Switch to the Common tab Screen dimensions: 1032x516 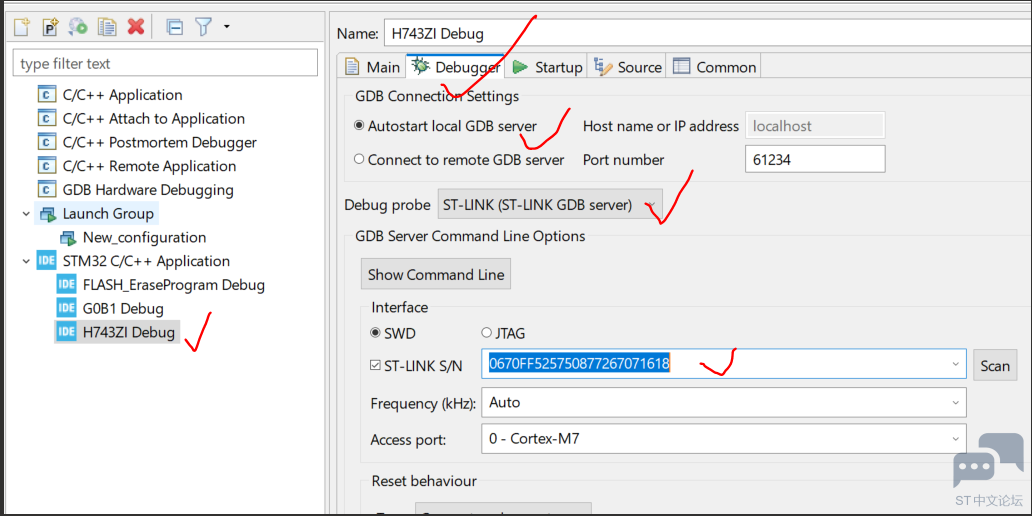pos(715,67)
